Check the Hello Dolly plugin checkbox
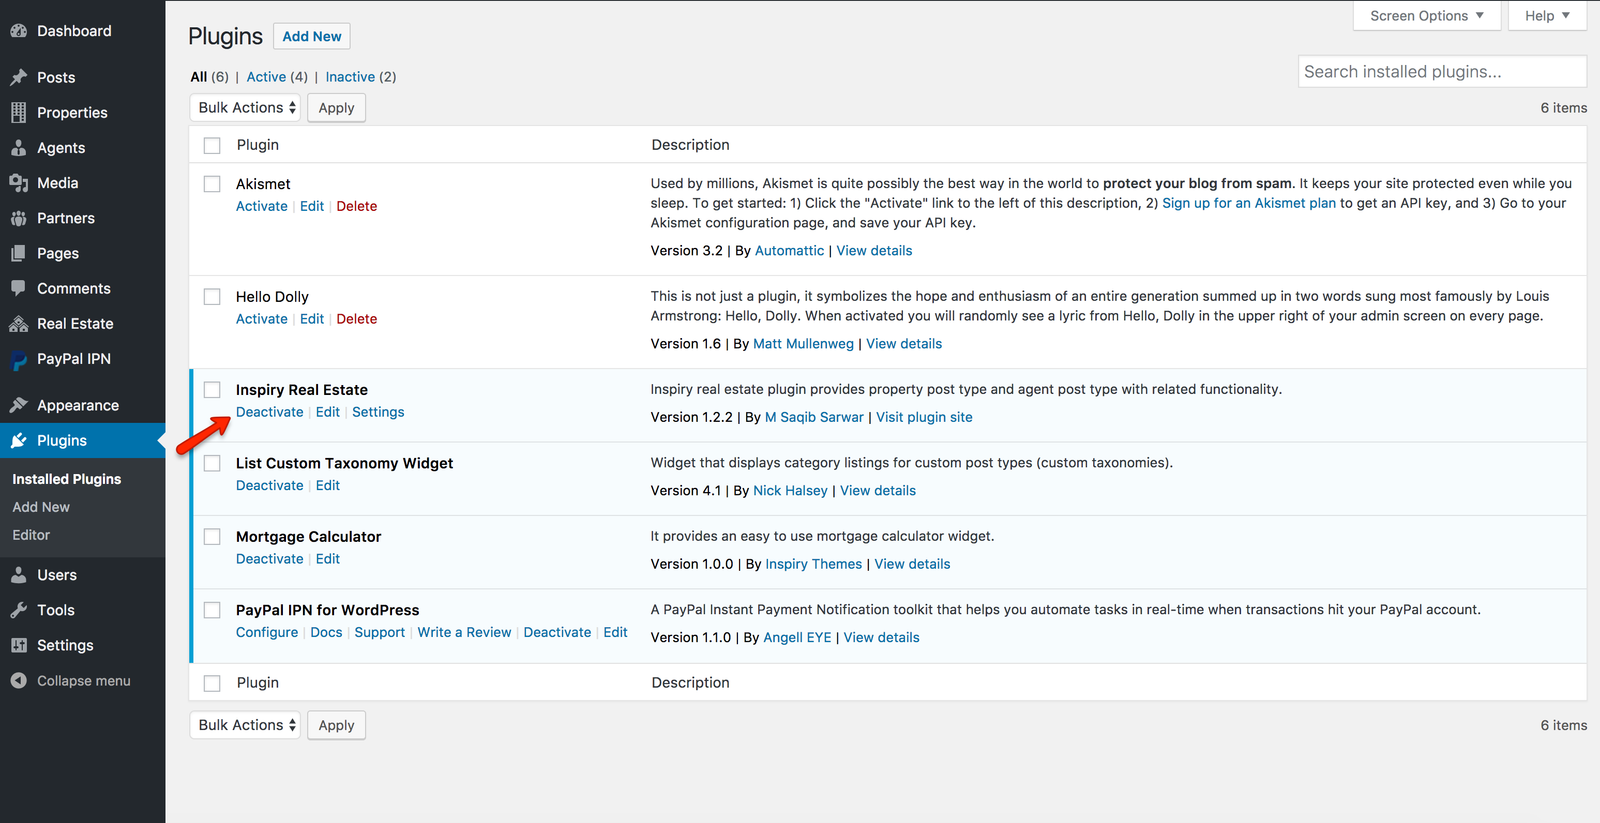Image resolution: width=1600 pixels, height=823 pixels. pyautogui.click(x=212, y=297)
